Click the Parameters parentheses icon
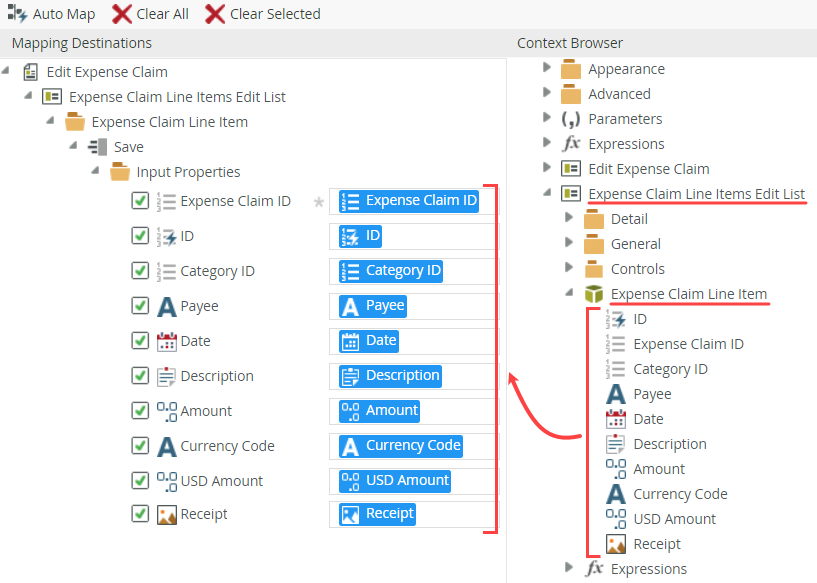 pyautogui.click(x=571, y=119)
